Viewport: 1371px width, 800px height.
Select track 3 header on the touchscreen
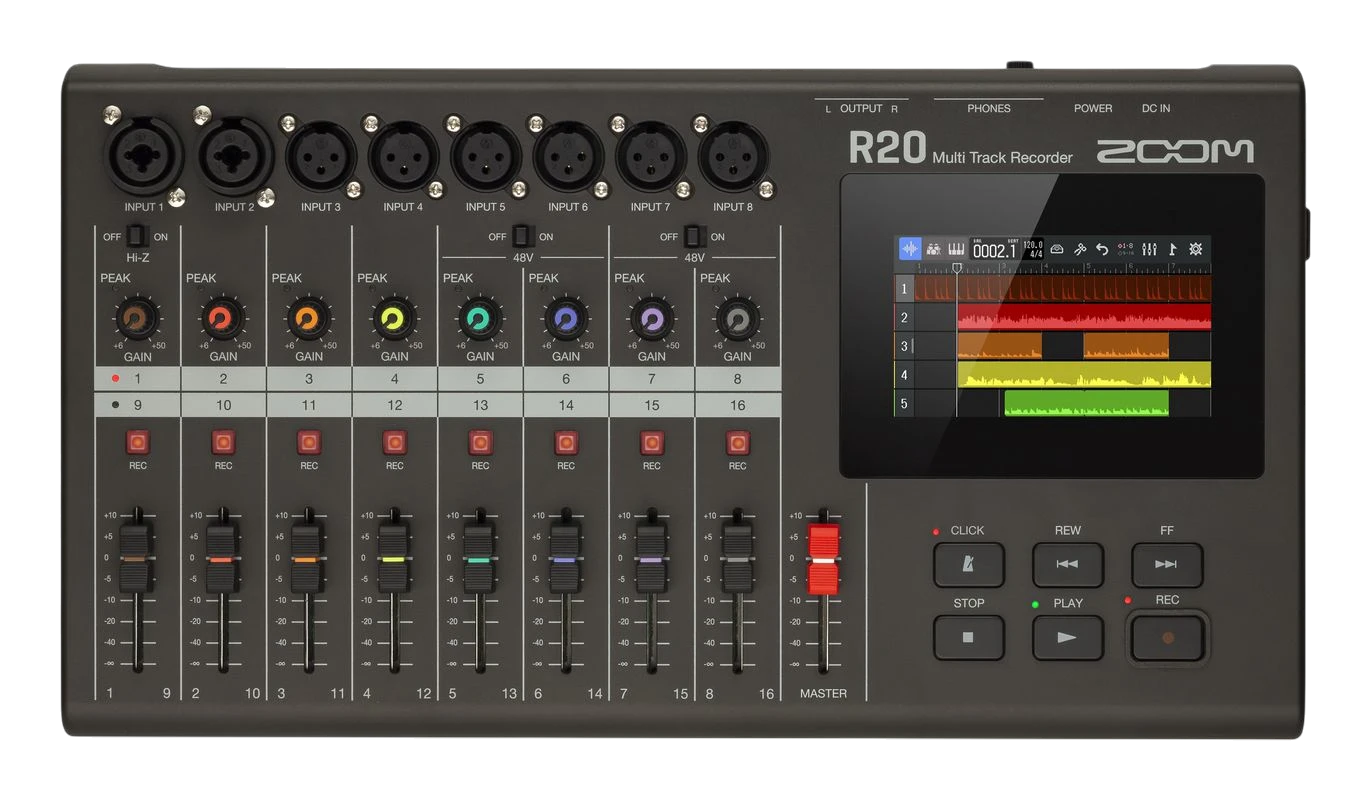click(x=904, y=346)
